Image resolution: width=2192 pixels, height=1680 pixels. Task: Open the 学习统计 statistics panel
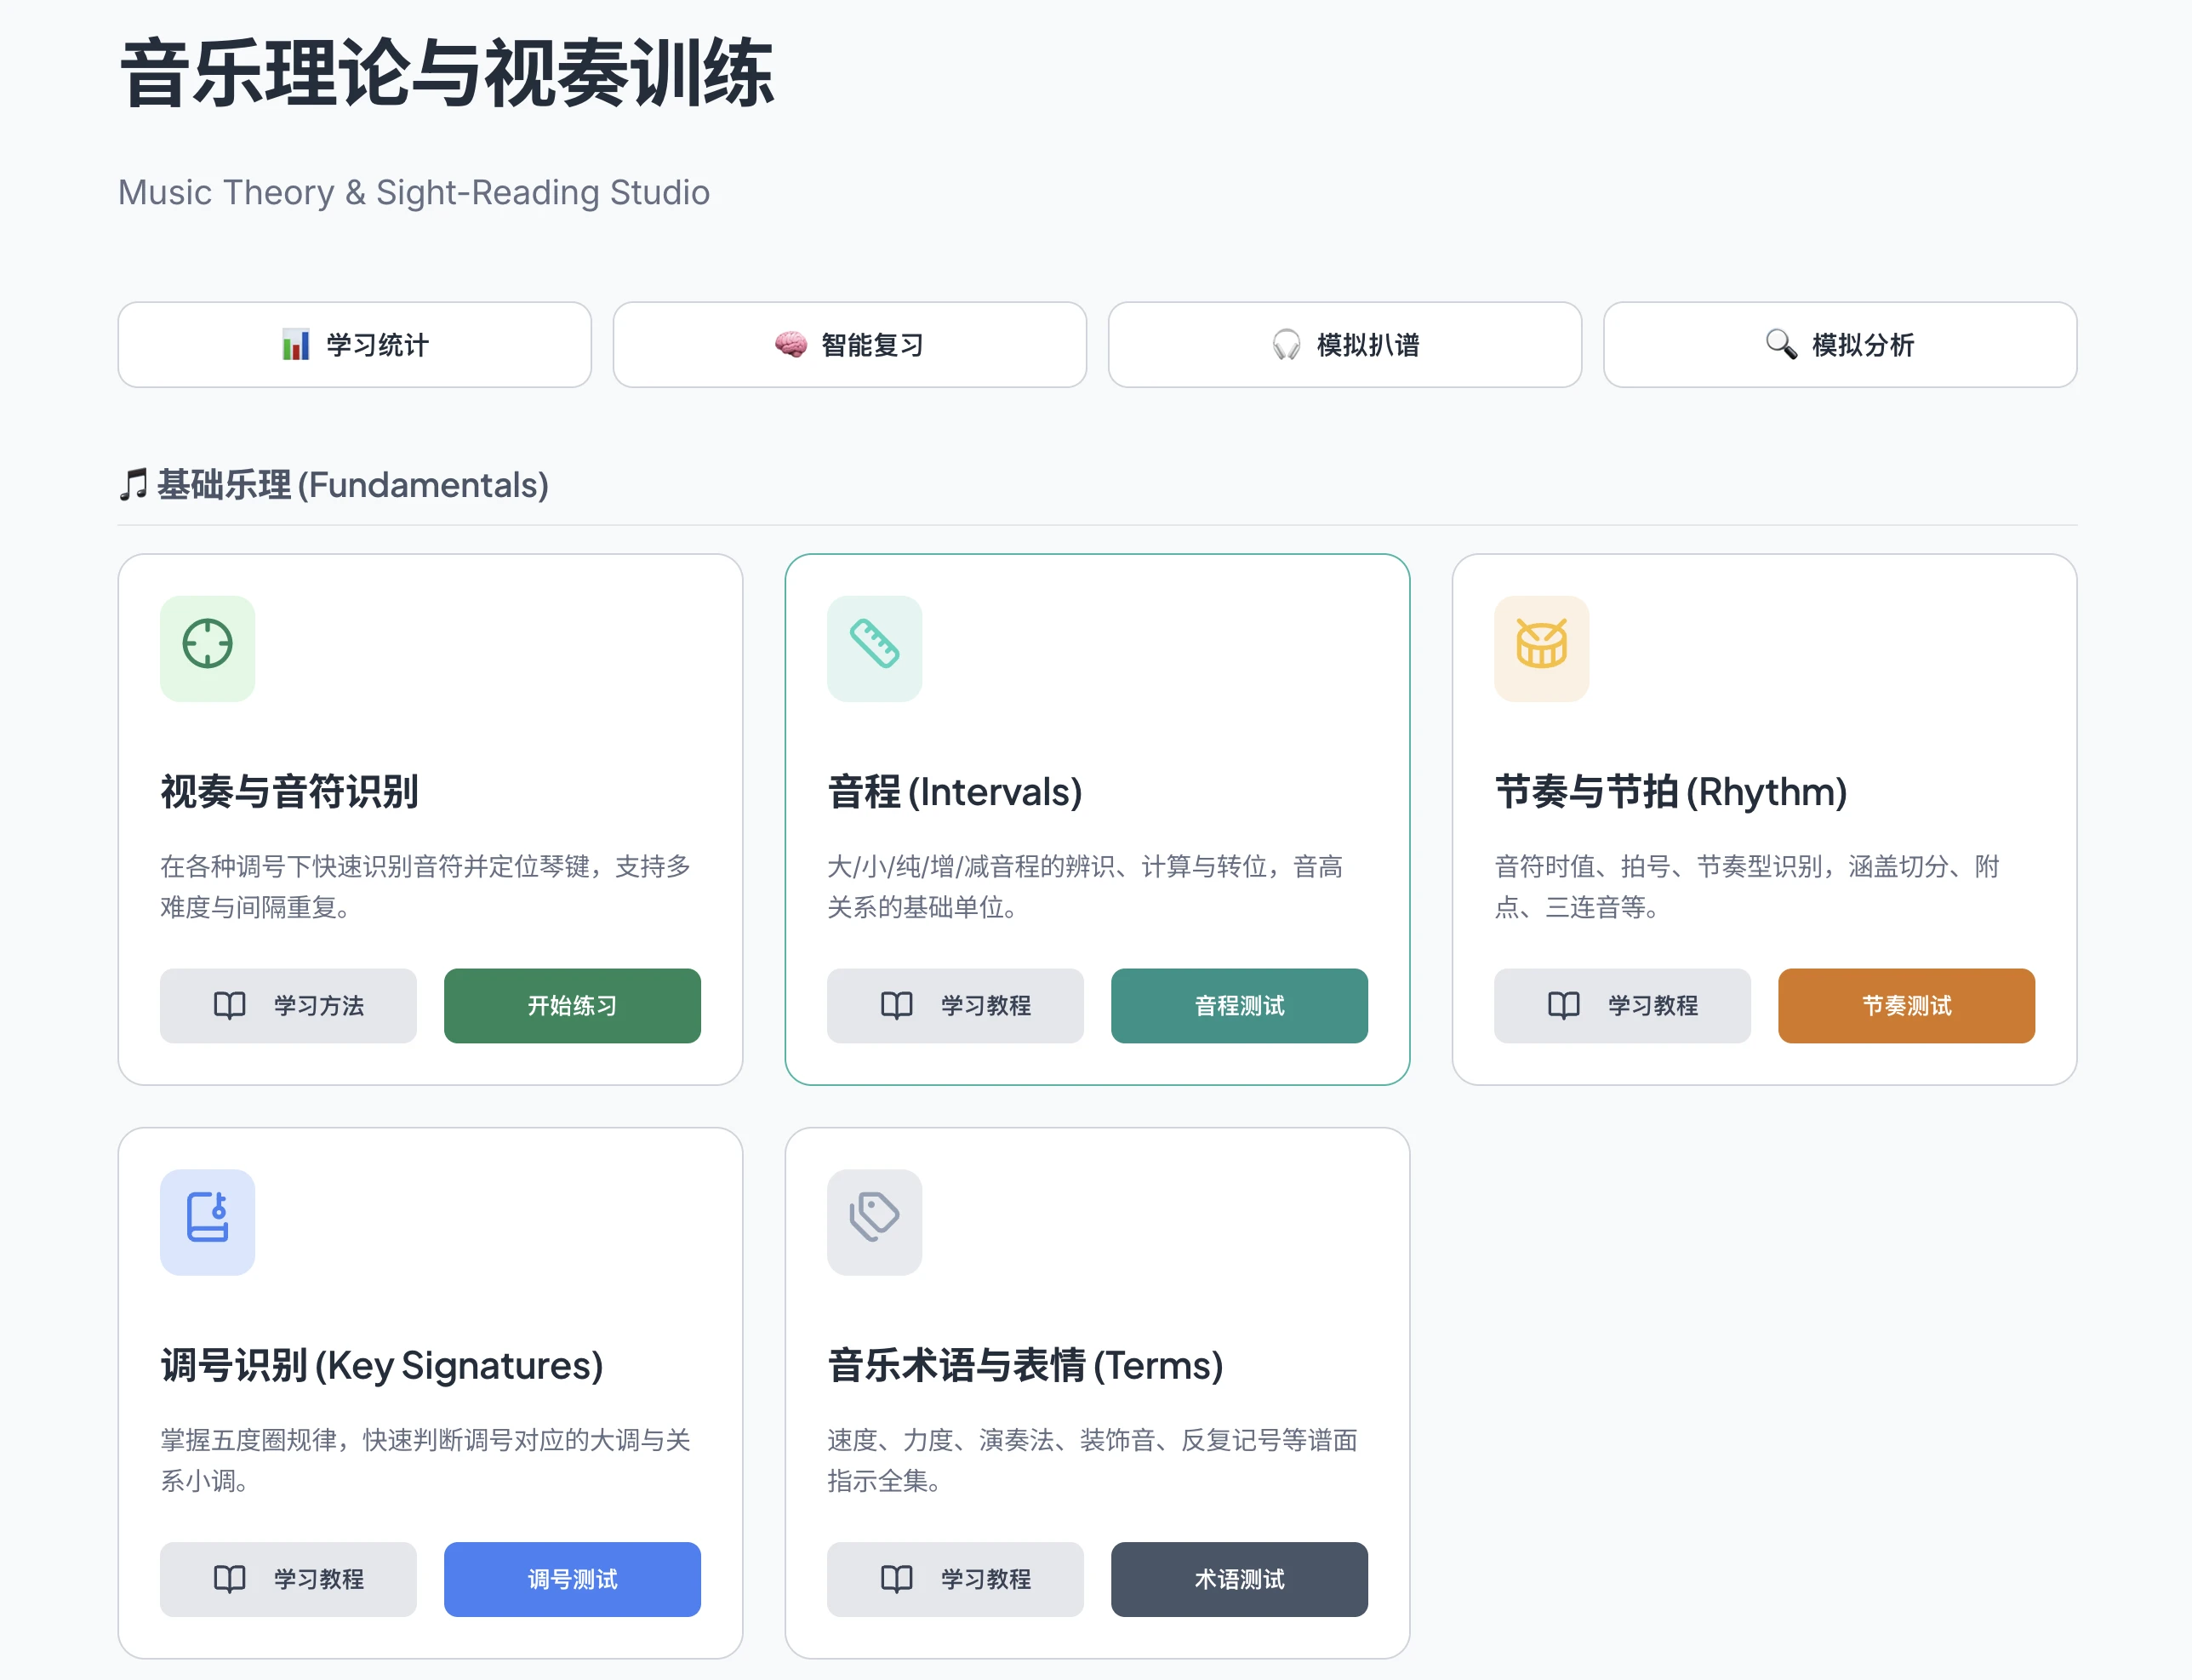click(x=354, y=345)
